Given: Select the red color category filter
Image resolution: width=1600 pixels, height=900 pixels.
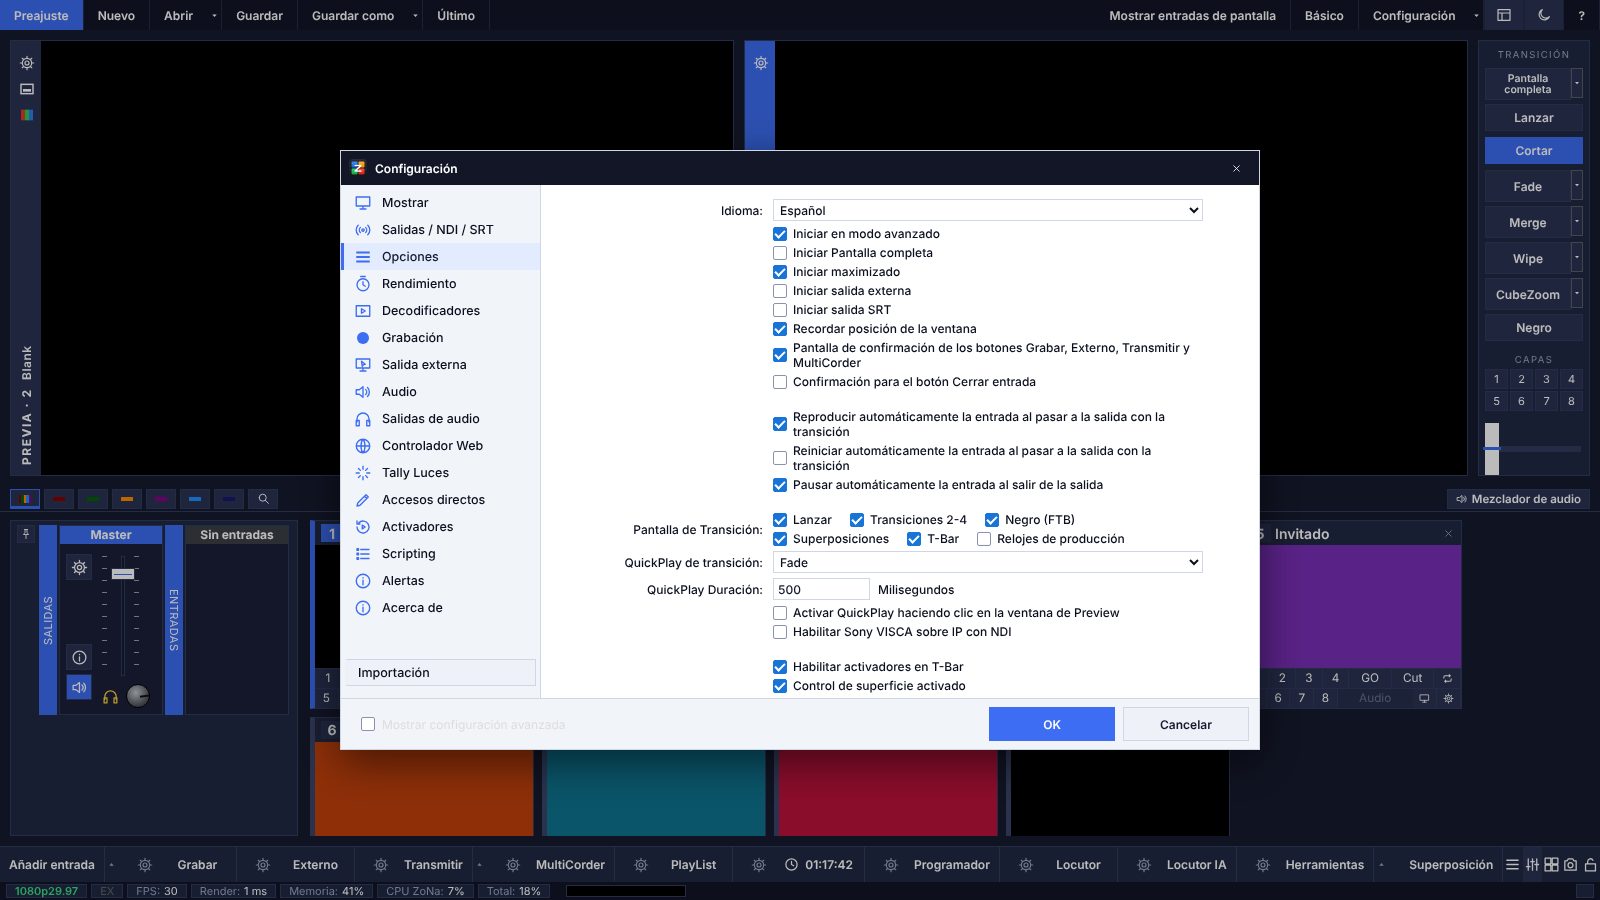Looking at the screenshot, I should coord(59,498).
